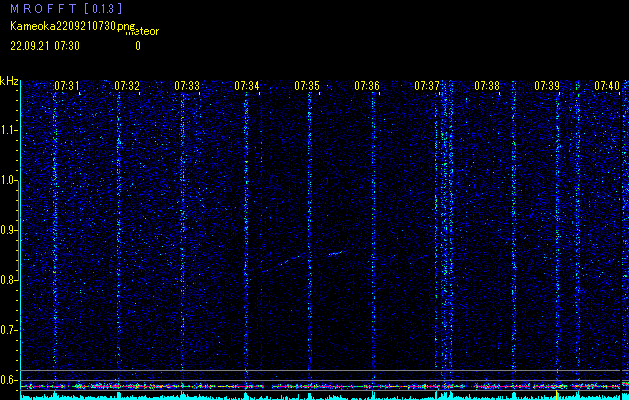This screenshot has width=629, height=400.
Task: Select the 07:40 time marker
Action: coord(607,85)
